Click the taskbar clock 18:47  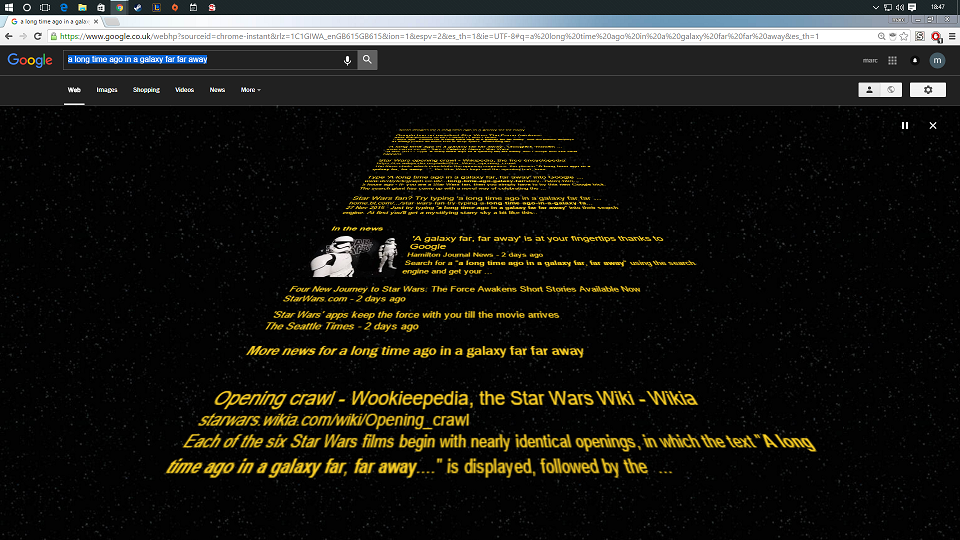point(937,7)
